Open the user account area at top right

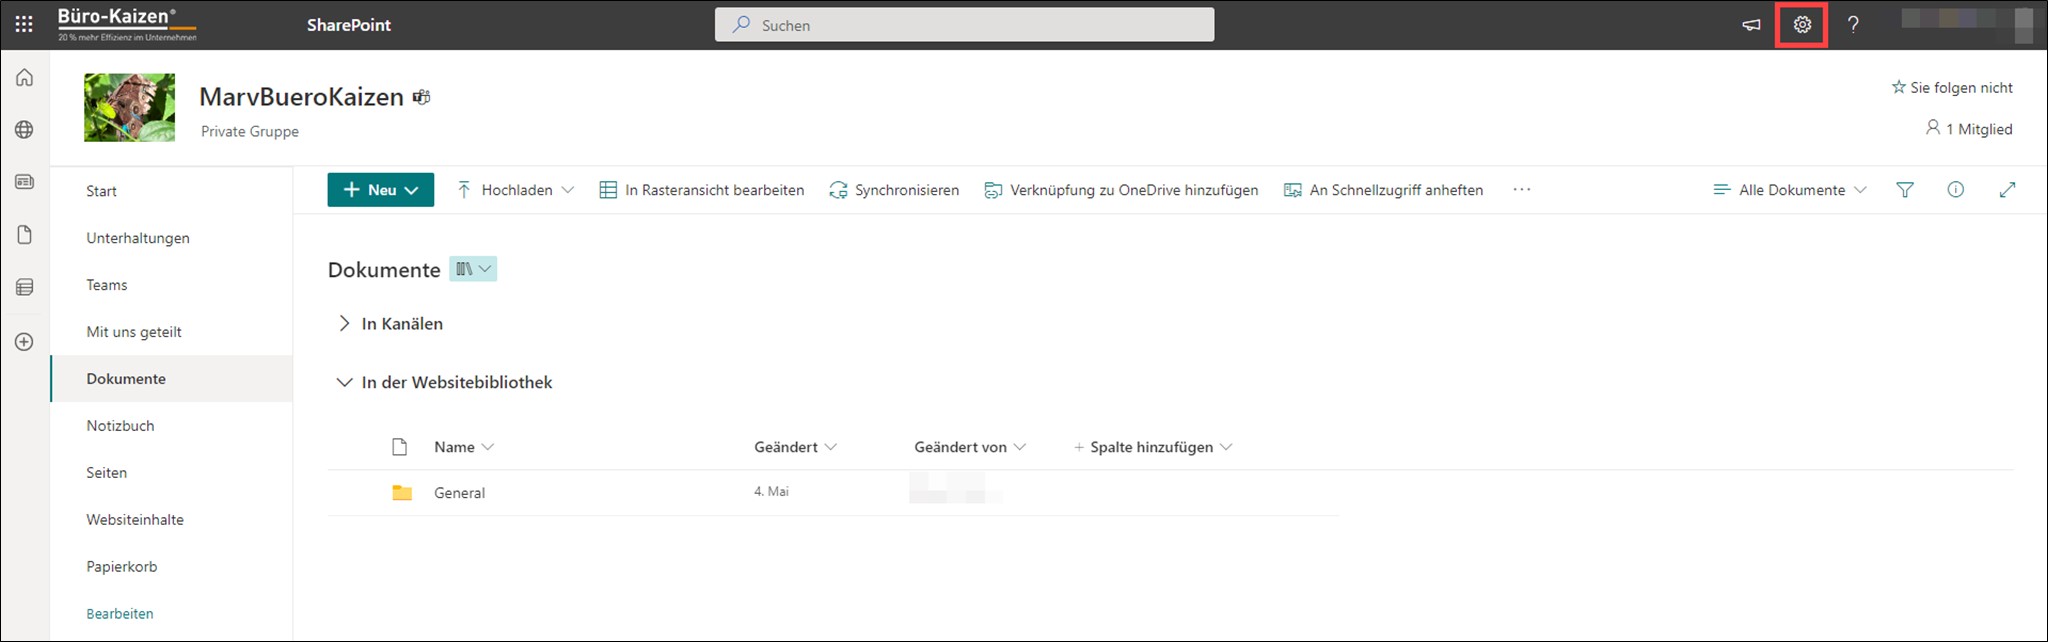[x=1968, y=25]
